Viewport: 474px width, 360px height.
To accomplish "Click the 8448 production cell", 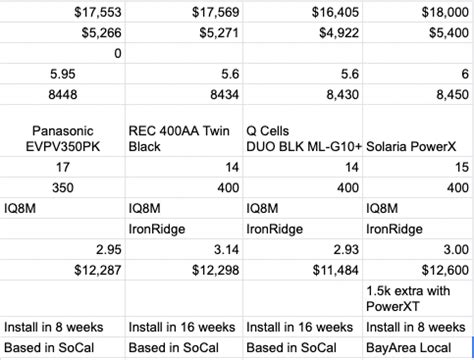I will coord(62,94).
